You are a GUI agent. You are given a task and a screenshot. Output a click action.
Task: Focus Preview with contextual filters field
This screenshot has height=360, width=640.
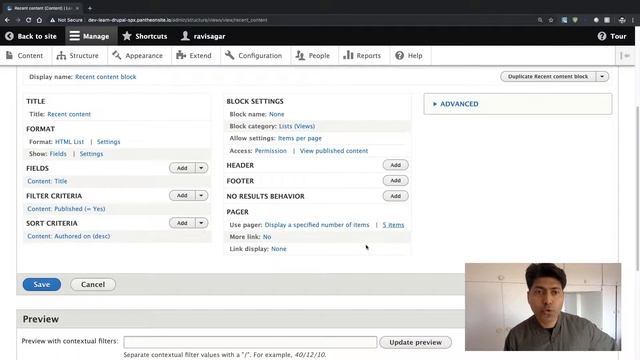250,342
